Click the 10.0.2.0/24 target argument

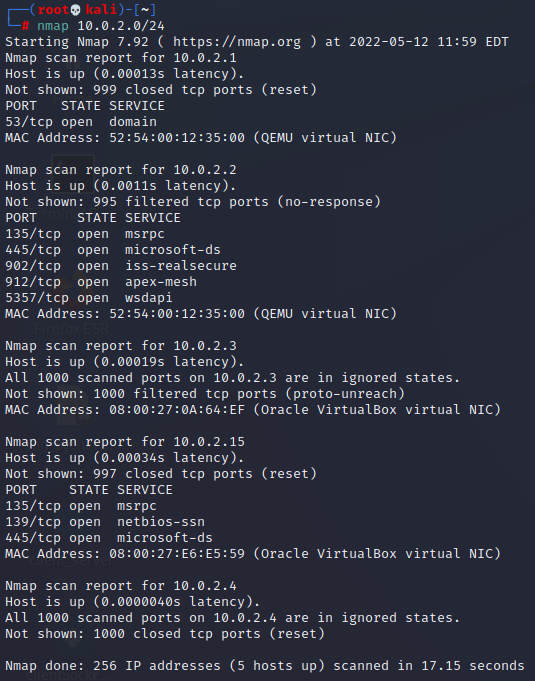pos(121,26)
